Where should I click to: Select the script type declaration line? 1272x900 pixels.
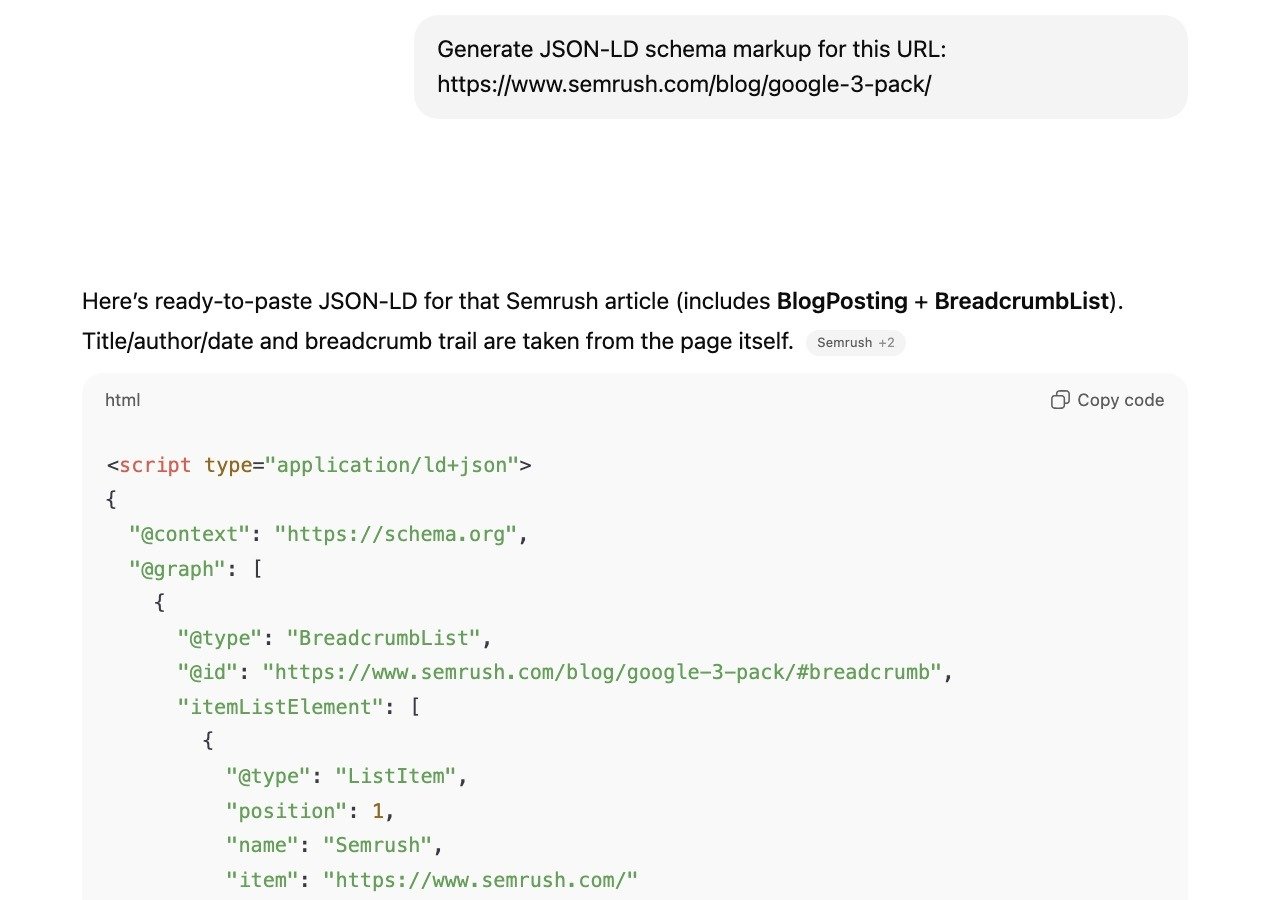(x=318, y=465)
